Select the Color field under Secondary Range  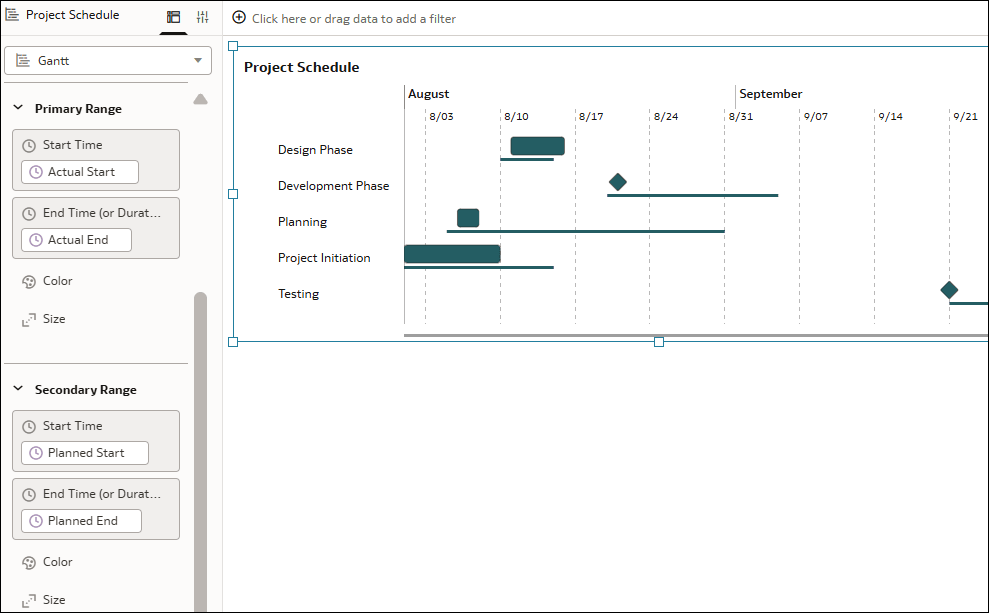click(47, 562)
